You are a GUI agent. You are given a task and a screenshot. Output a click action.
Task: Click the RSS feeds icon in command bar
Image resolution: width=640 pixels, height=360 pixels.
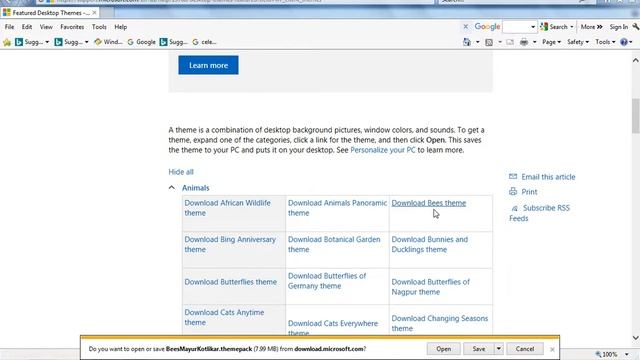(x=489, y=42)
